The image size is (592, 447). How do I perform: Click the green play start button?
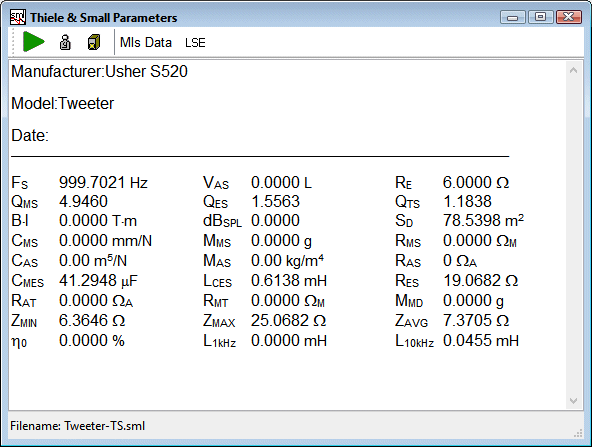[34, 42]
